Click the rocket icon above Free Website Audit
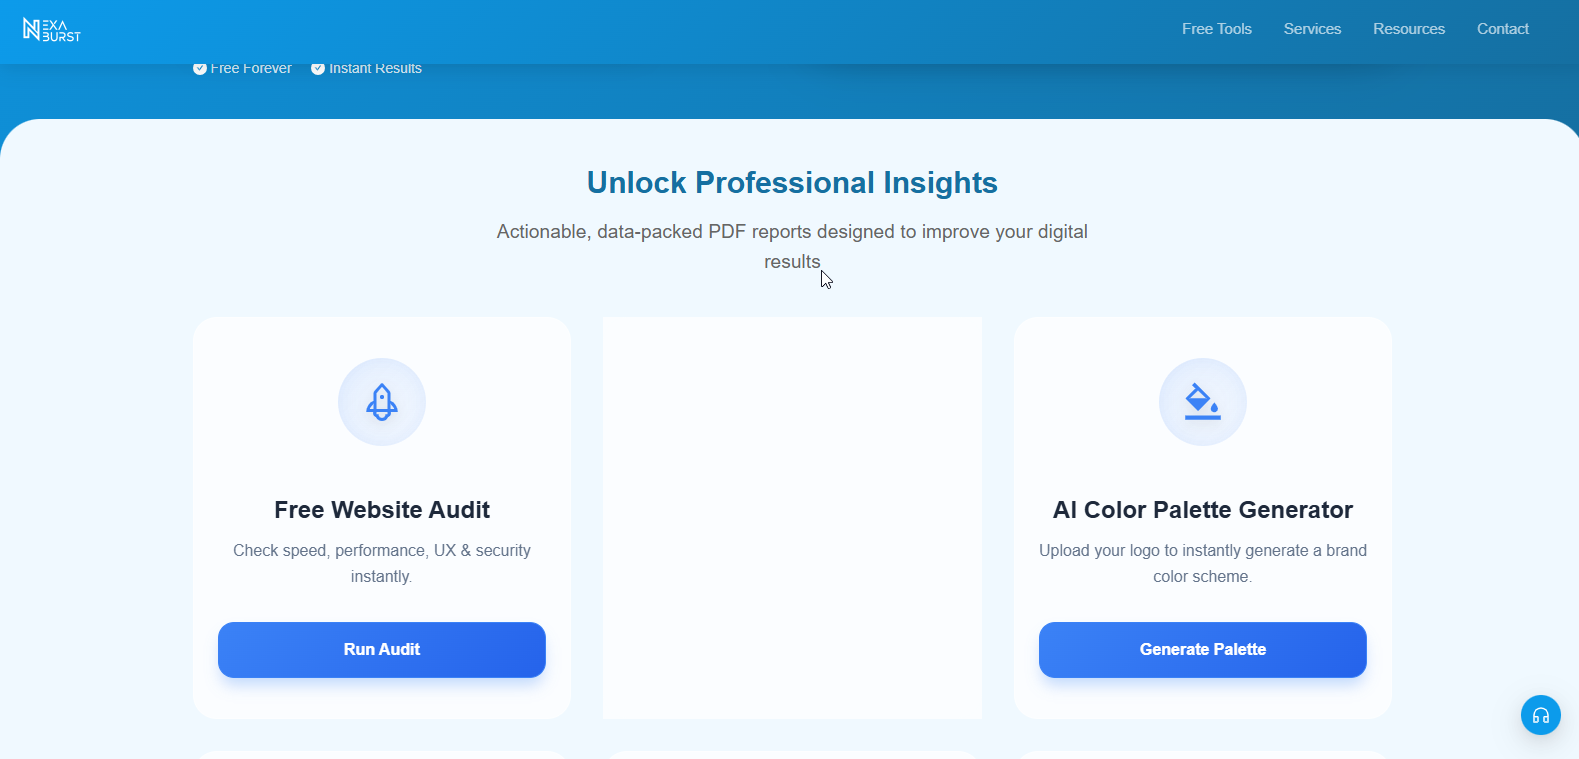The image size is (1579, 759). pos(382,402)
